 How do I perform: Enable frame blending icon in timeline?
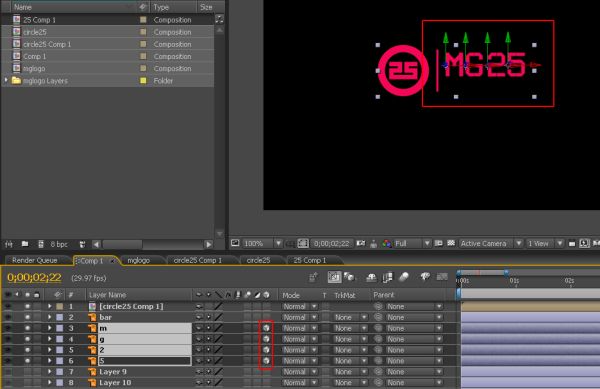(388, 277)
